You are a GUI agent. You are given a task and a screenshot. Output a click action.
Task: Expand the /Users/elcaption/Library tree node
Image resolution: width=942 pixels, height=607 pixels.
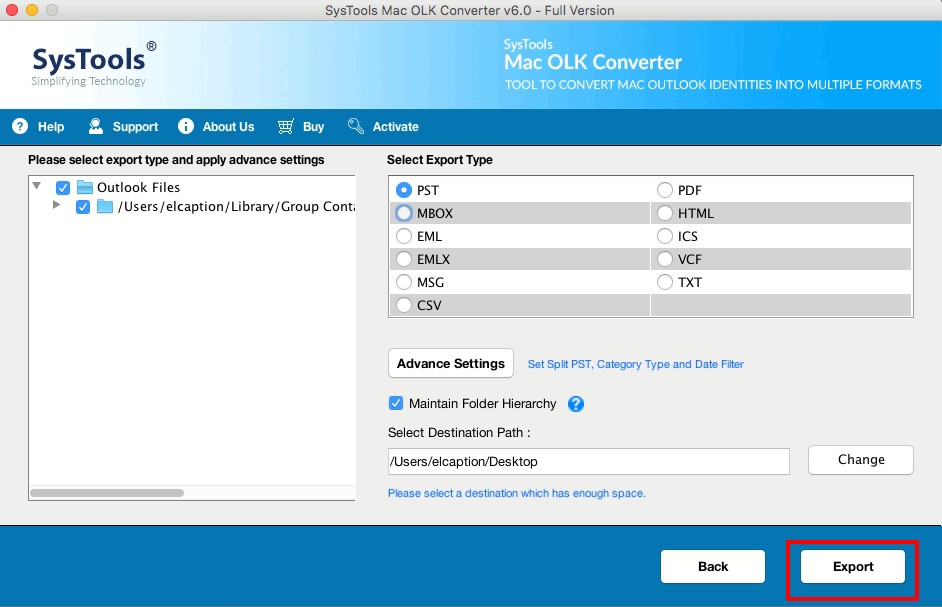point(56,205)
